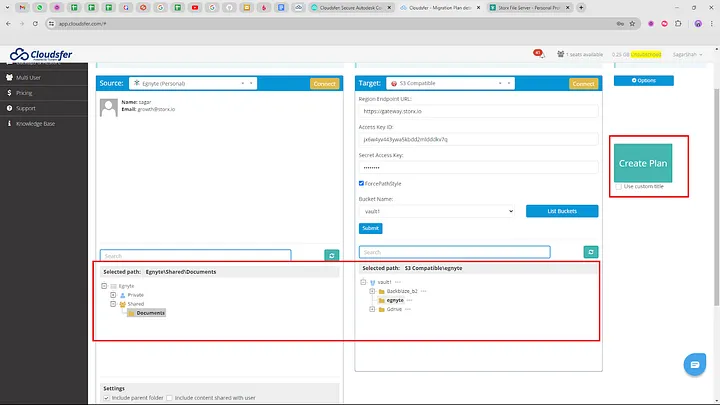Click the Multi User sidebar icon
The height and width of the screenshot is (405, 720).
tap(9, 78)
